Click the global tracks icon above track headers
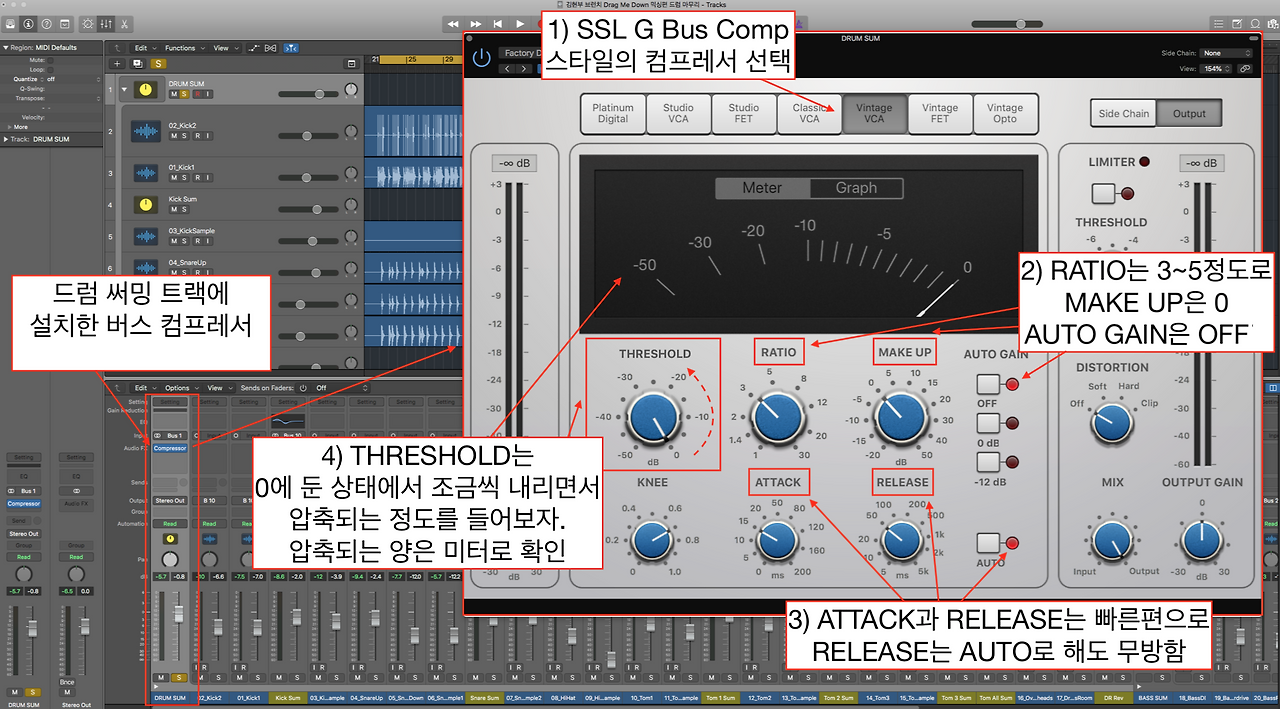The image size is (1280, 709). click(x=351, y=63)
